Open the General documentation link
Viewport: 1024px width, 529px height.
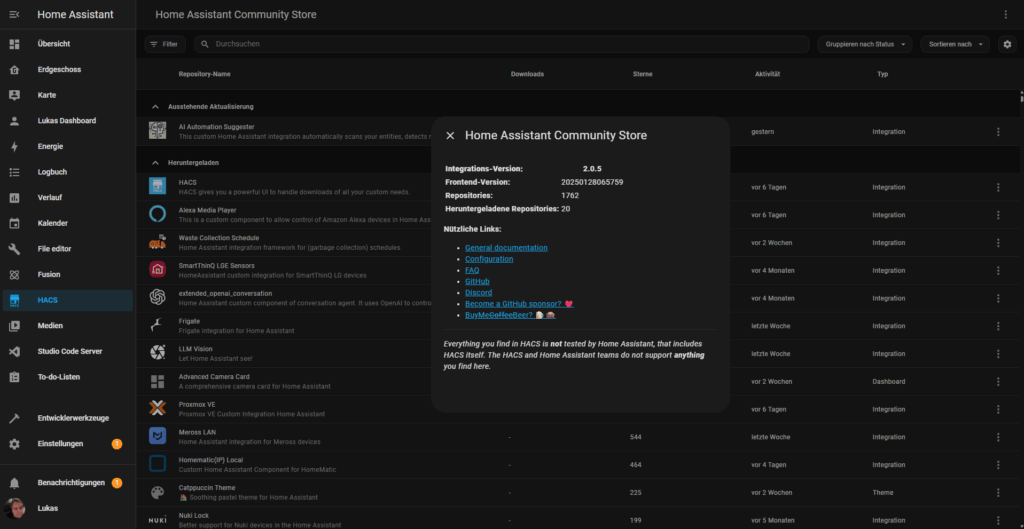click(x=506, y=248)
